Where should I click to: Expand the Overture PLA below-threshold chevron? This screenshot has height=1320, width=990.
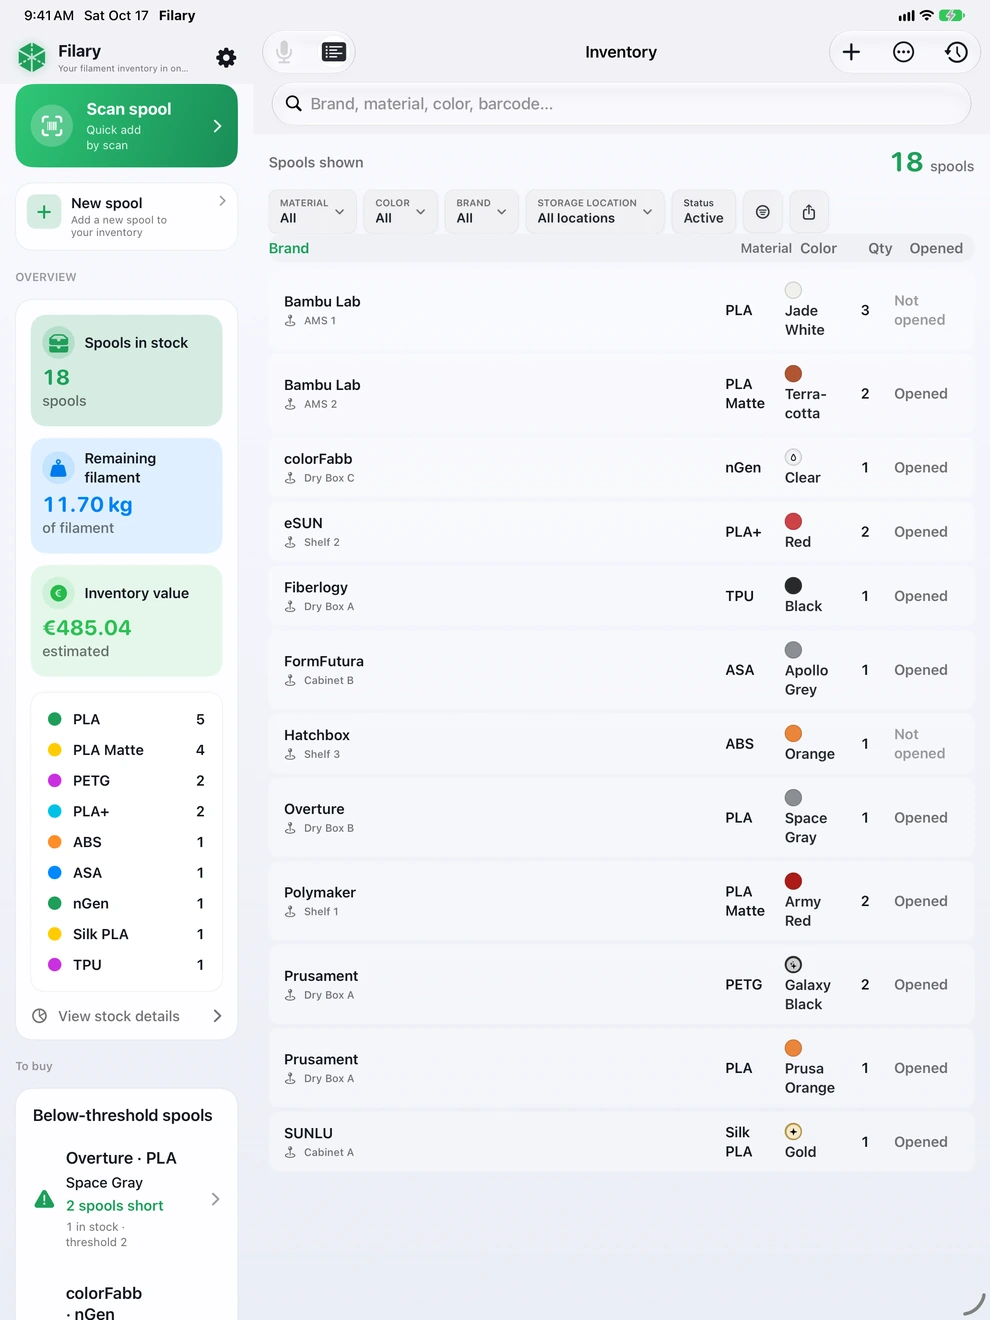[x=215, y=1199]
